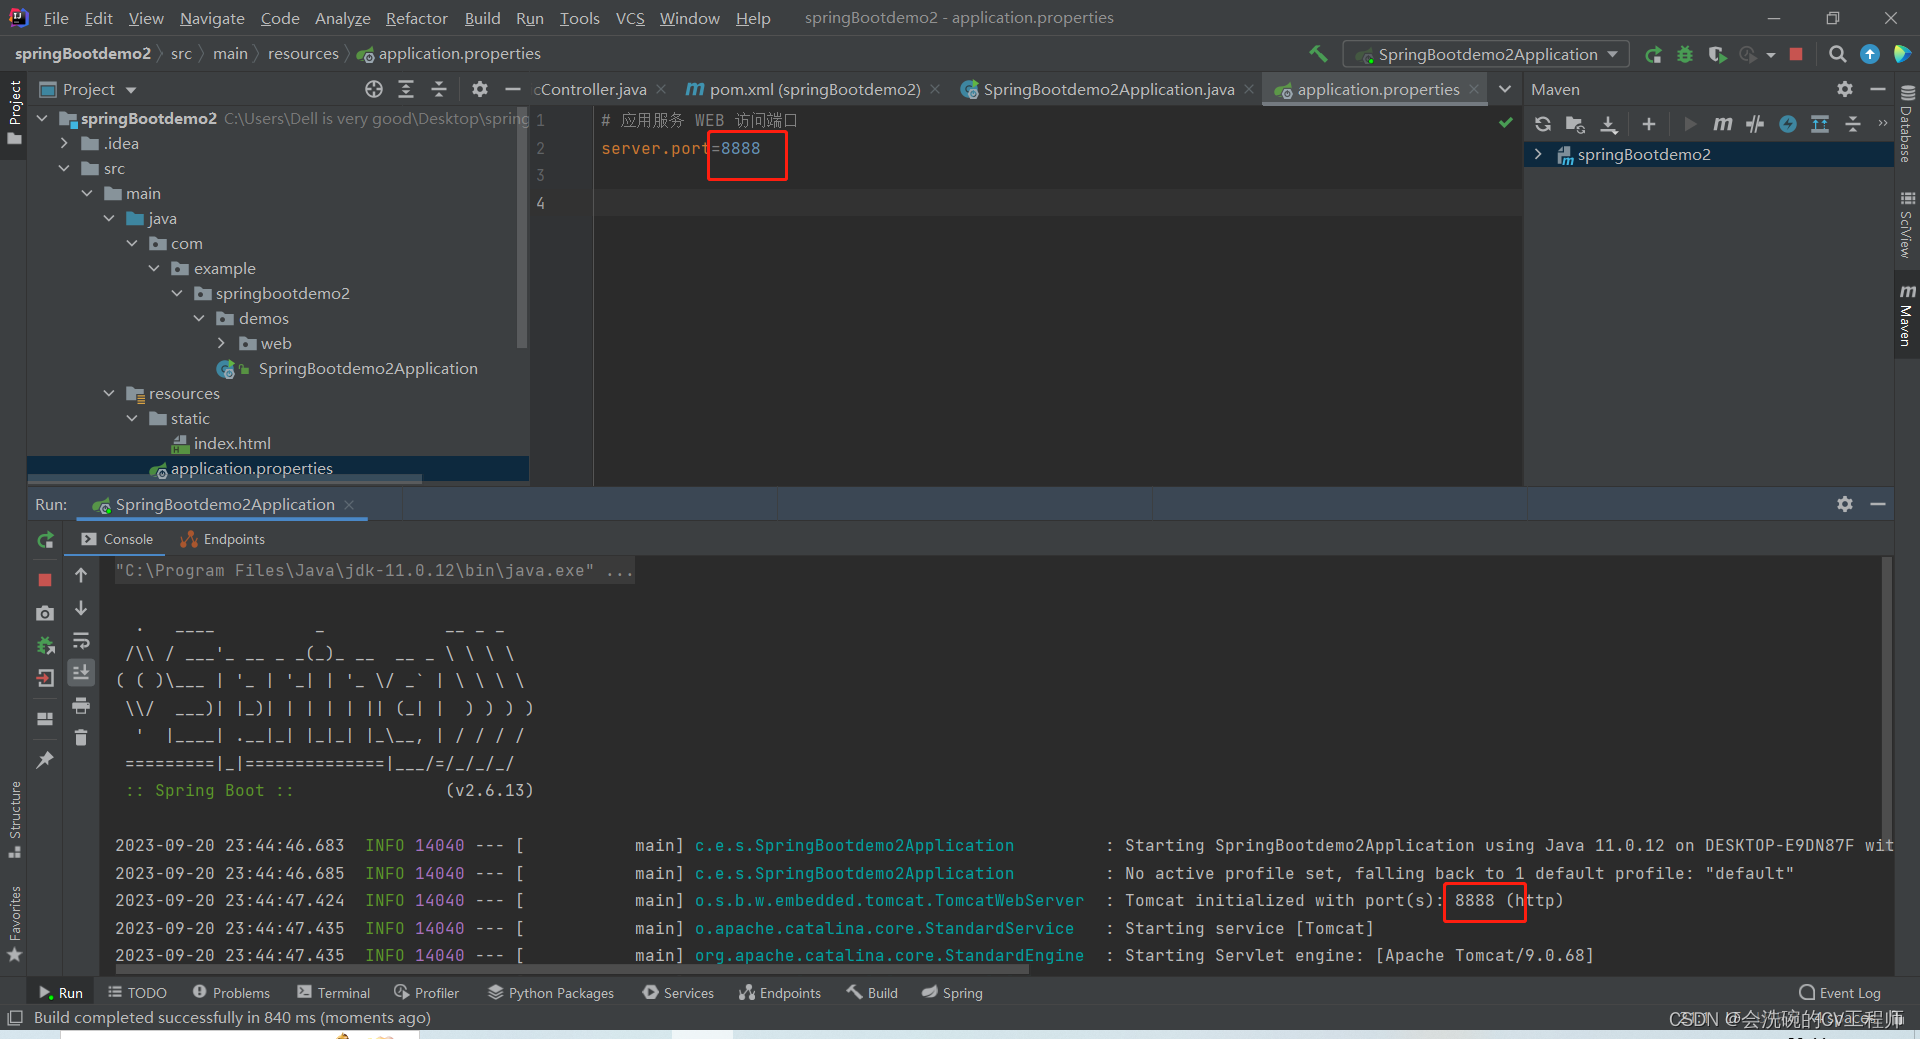Open the Refactor menu
The width and height of the screenshot is (1920, 1039).
pos(416,18)
